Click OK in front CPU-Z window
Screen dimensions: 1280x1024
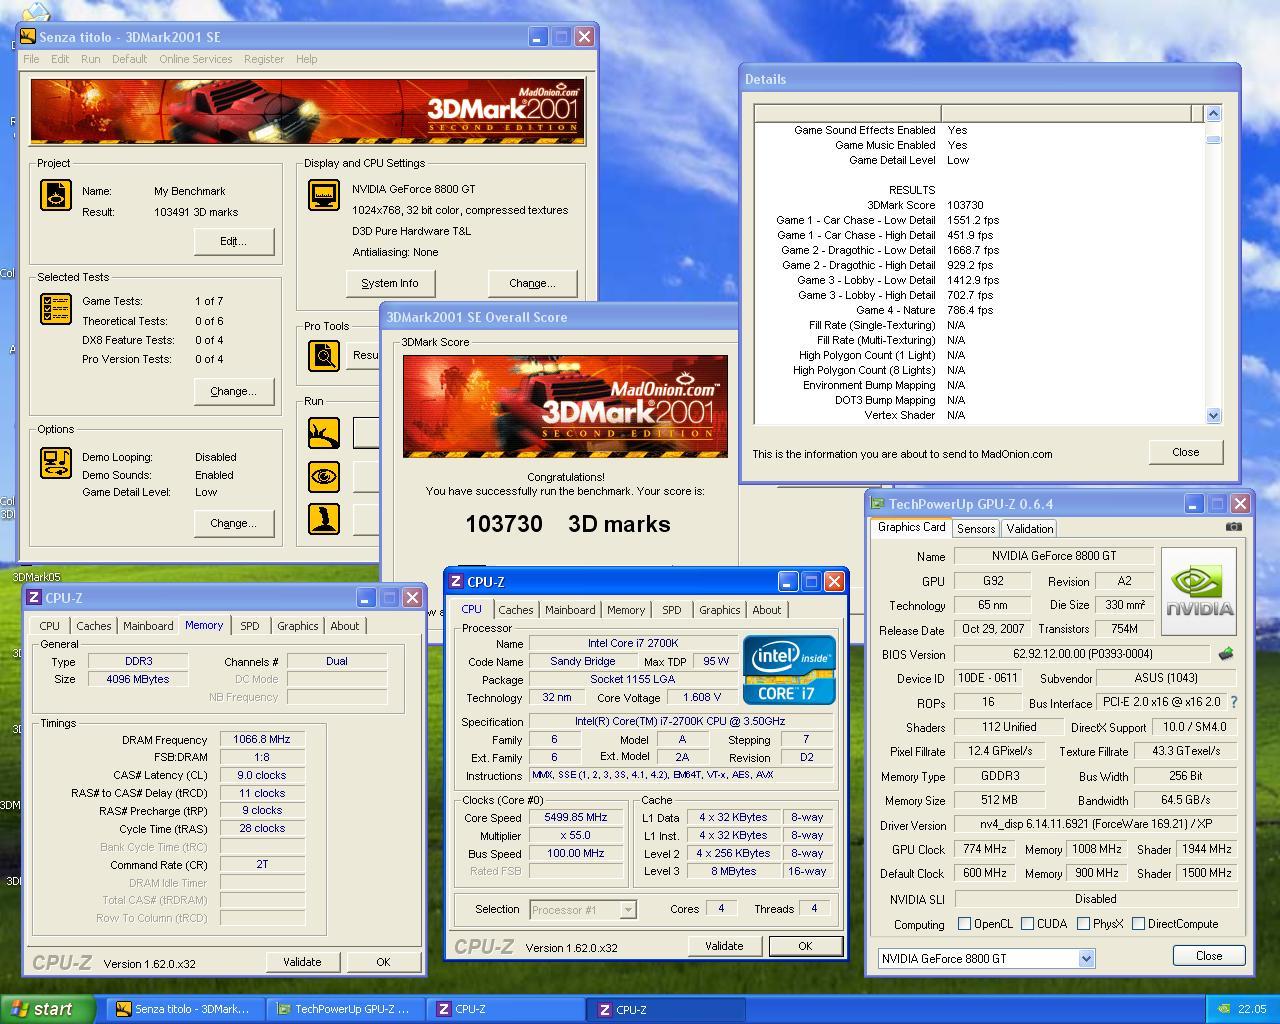[x=805, y=946]
